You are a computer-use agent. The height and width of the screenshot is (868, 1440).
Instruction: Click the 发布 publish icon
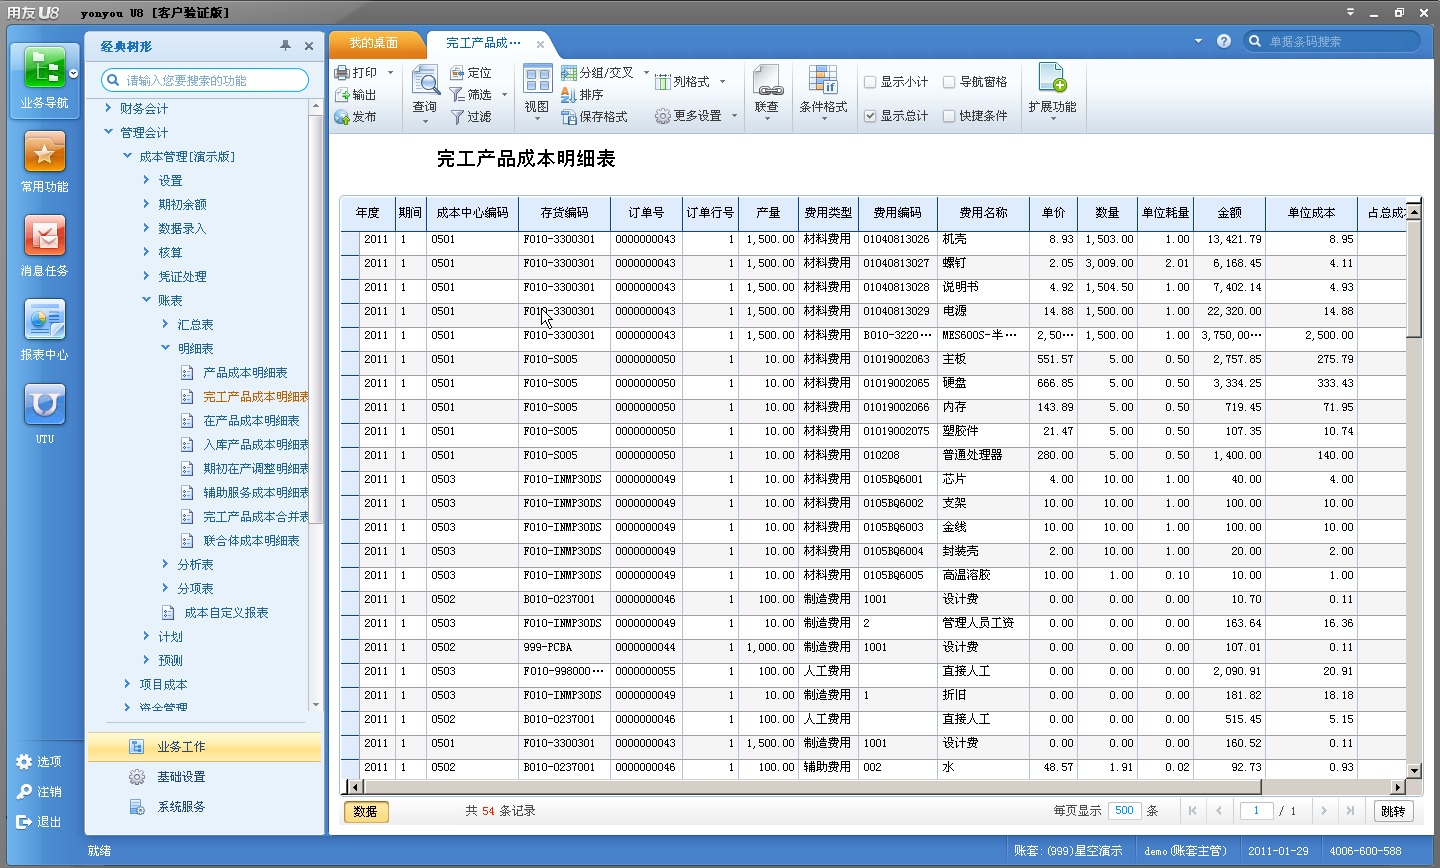coord(342,117)
